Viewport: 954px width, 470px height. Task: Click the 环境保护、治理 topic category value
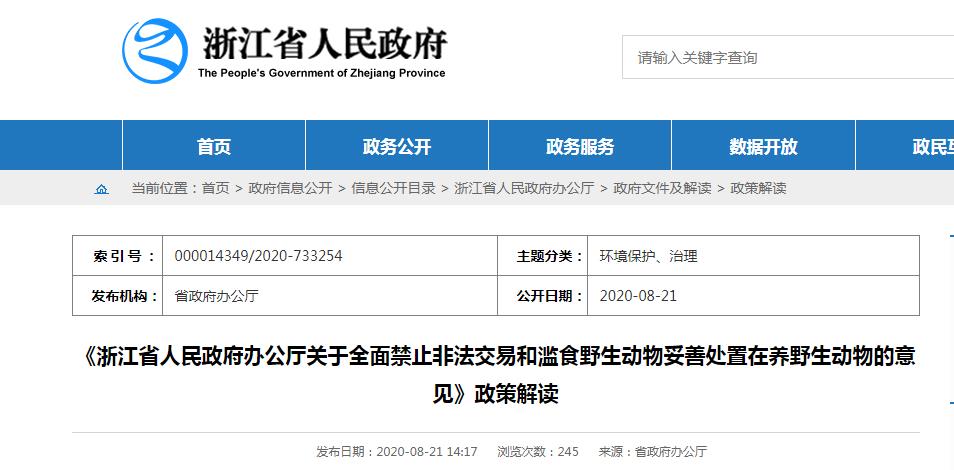[x=648, y=256]
